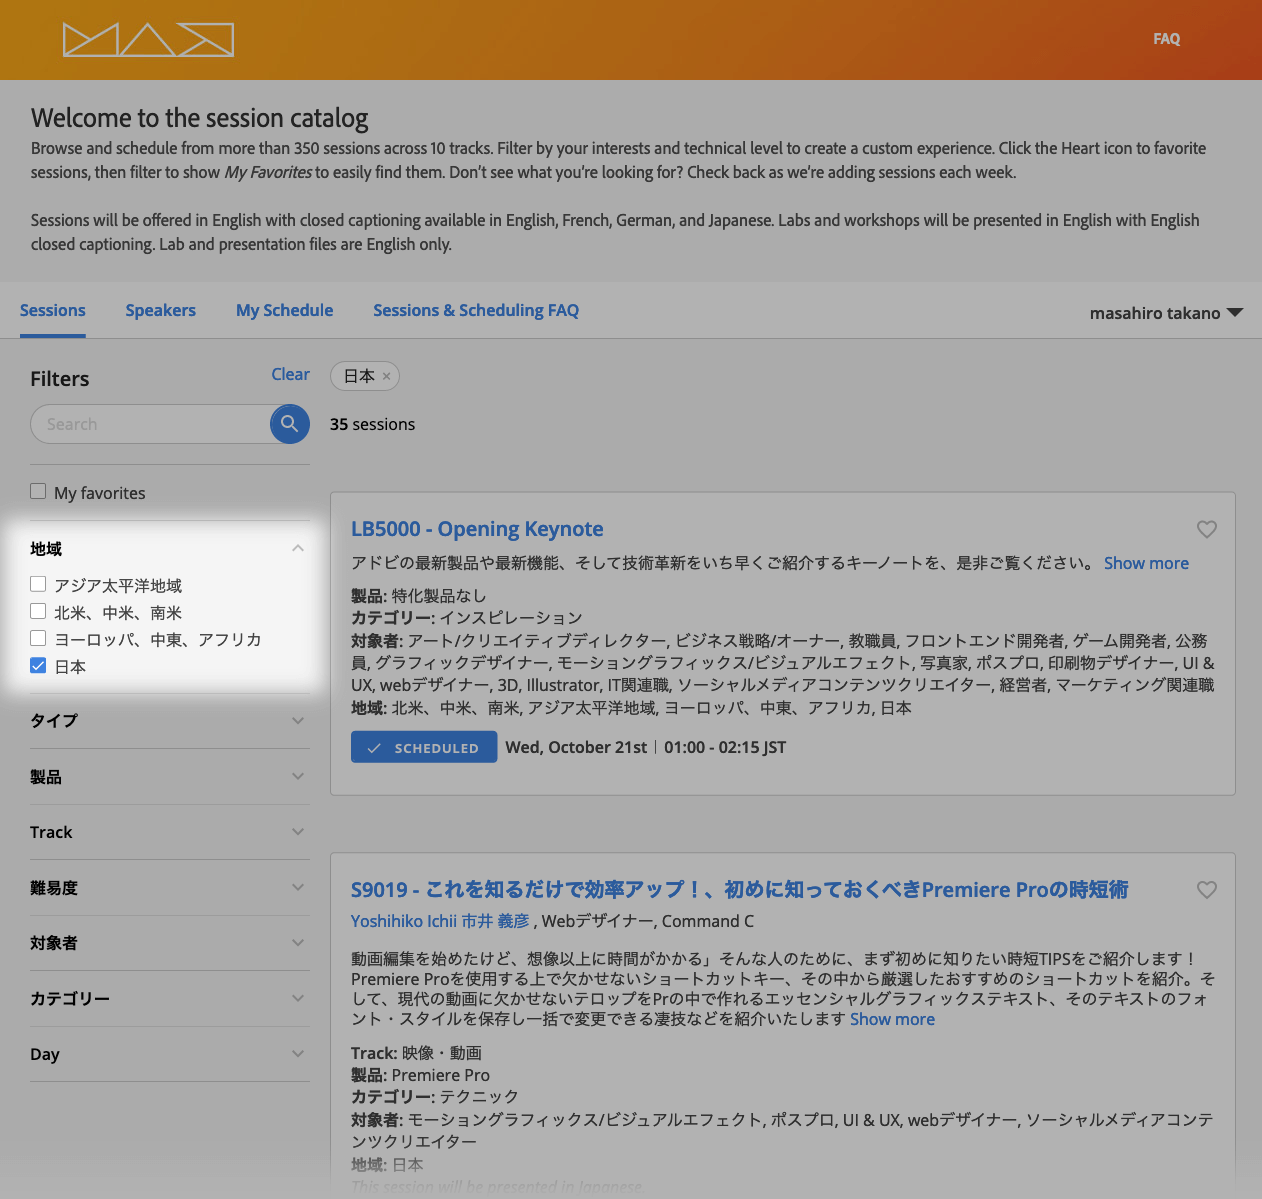The image size is (1262, 1199).
Task: Open the masahiro takano account dropdown
Action: point(1166,313)
